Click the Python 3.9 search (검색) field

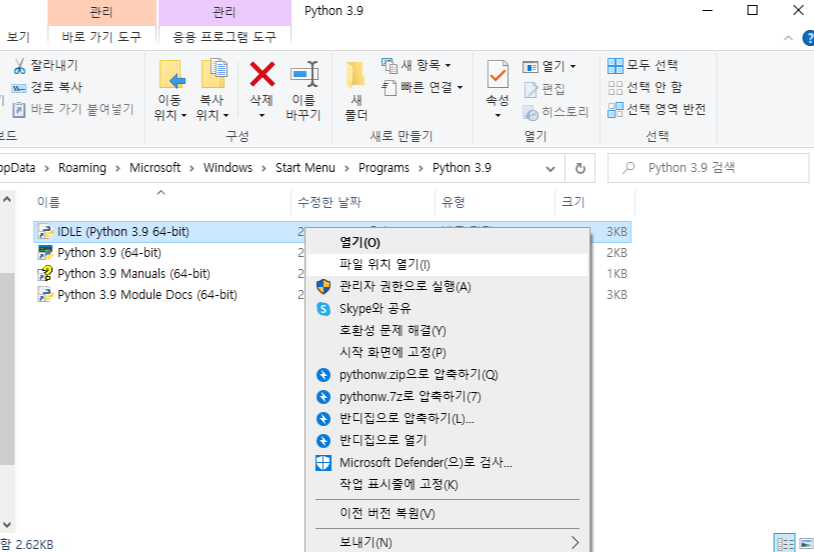(x=708, y=168)
